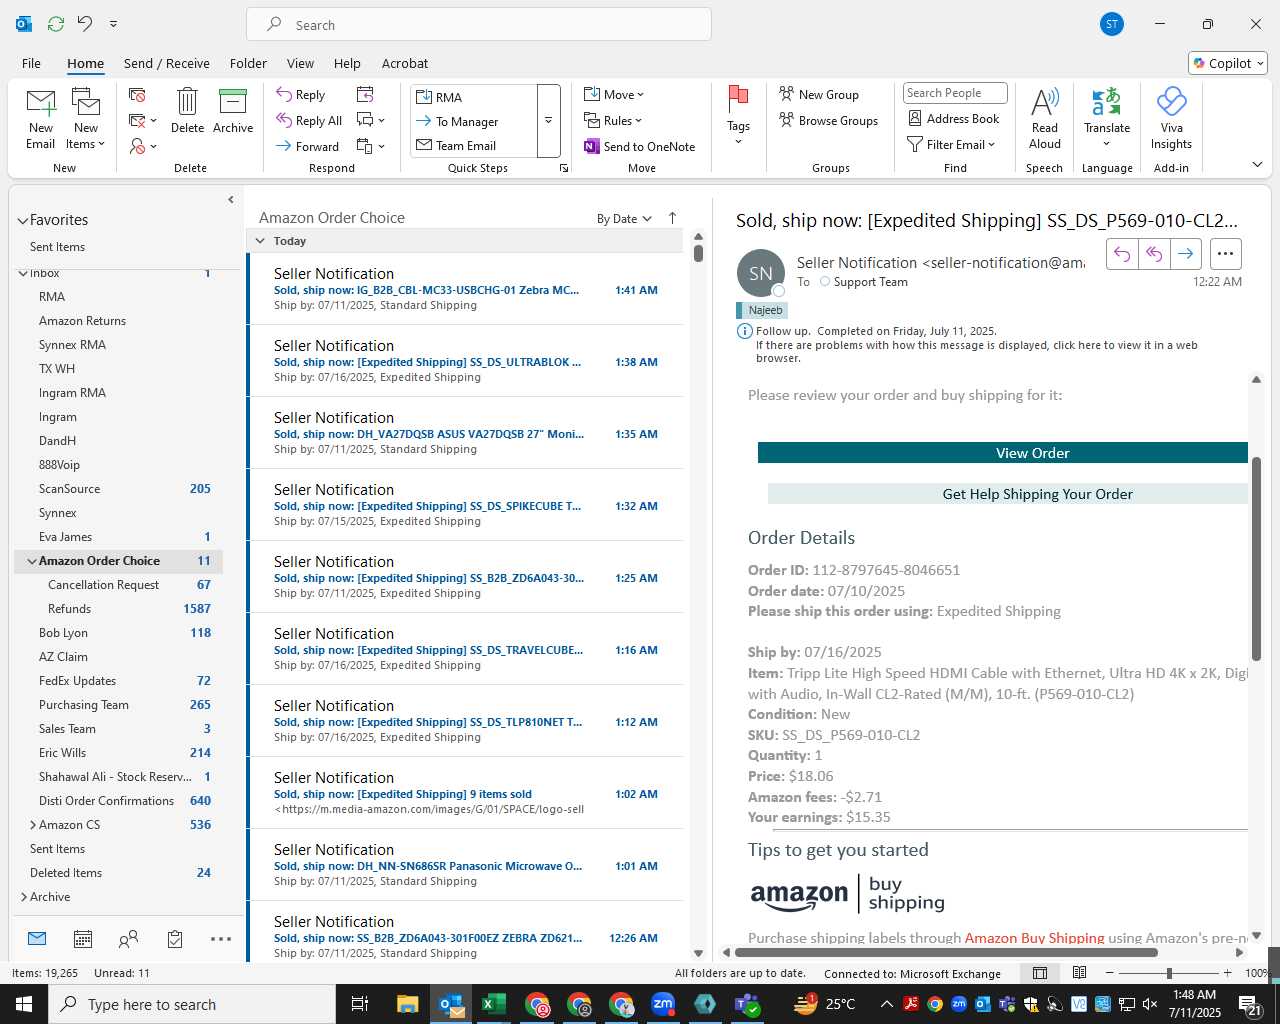Adjust the zoom slider in status bar

1169,973
